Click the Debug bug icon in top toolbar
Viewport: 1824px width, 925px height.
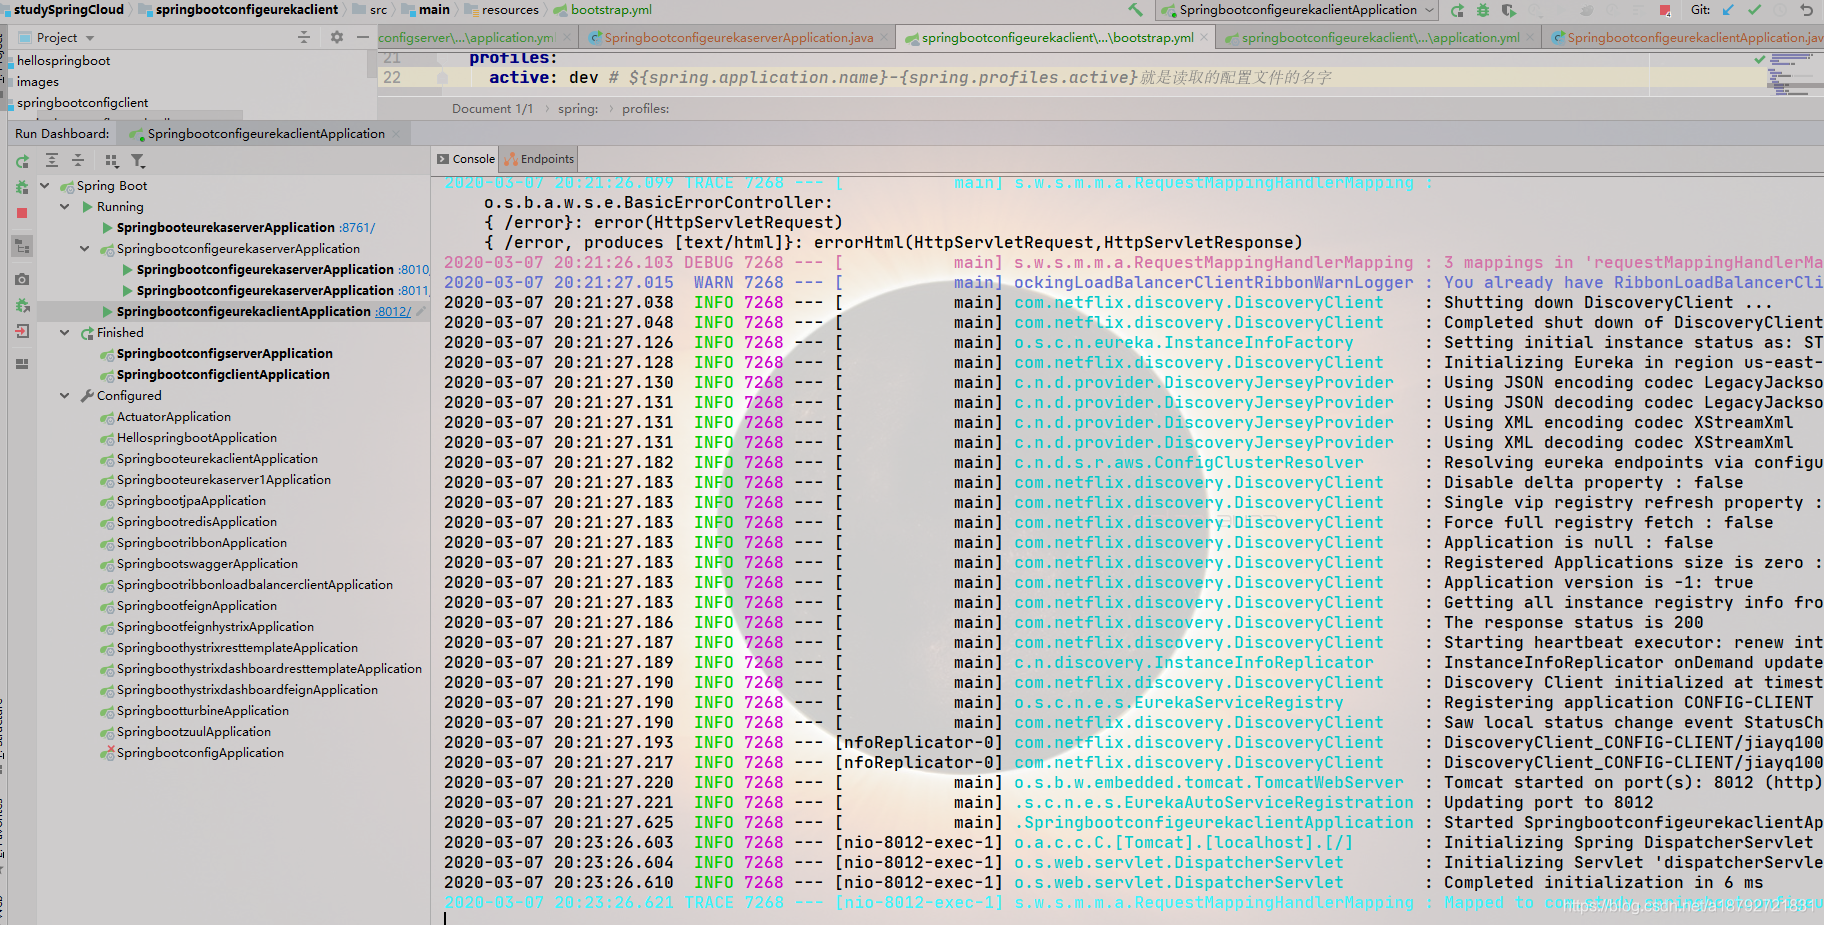click(x=1483, y=10)
